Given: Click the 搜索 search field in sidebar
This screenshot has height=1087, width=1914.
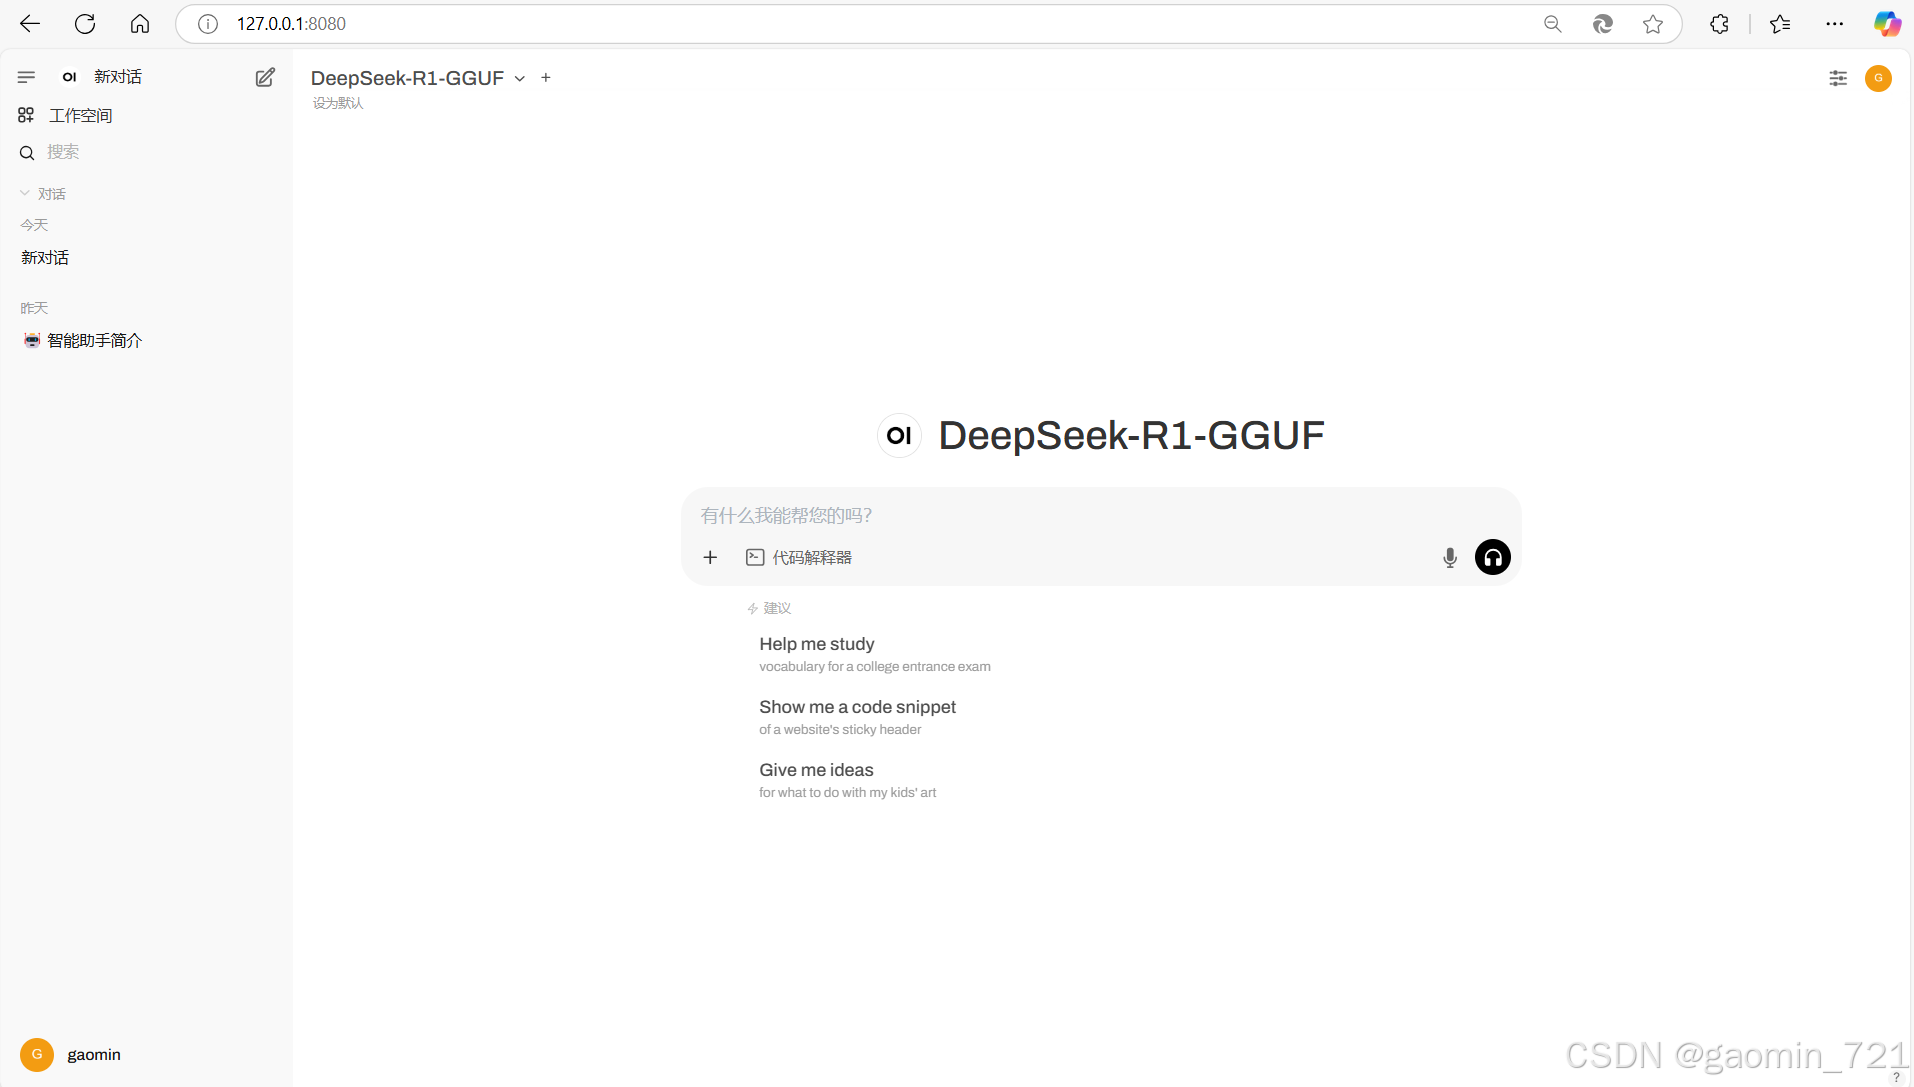Looking at the screenshot, I should click(146, 152).
